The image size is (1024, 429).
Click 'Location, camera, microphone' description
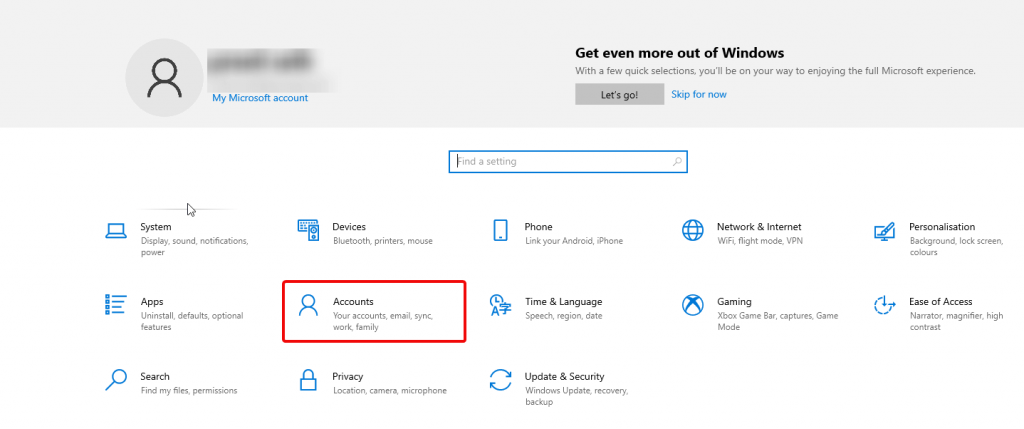(x=390, y=390)
